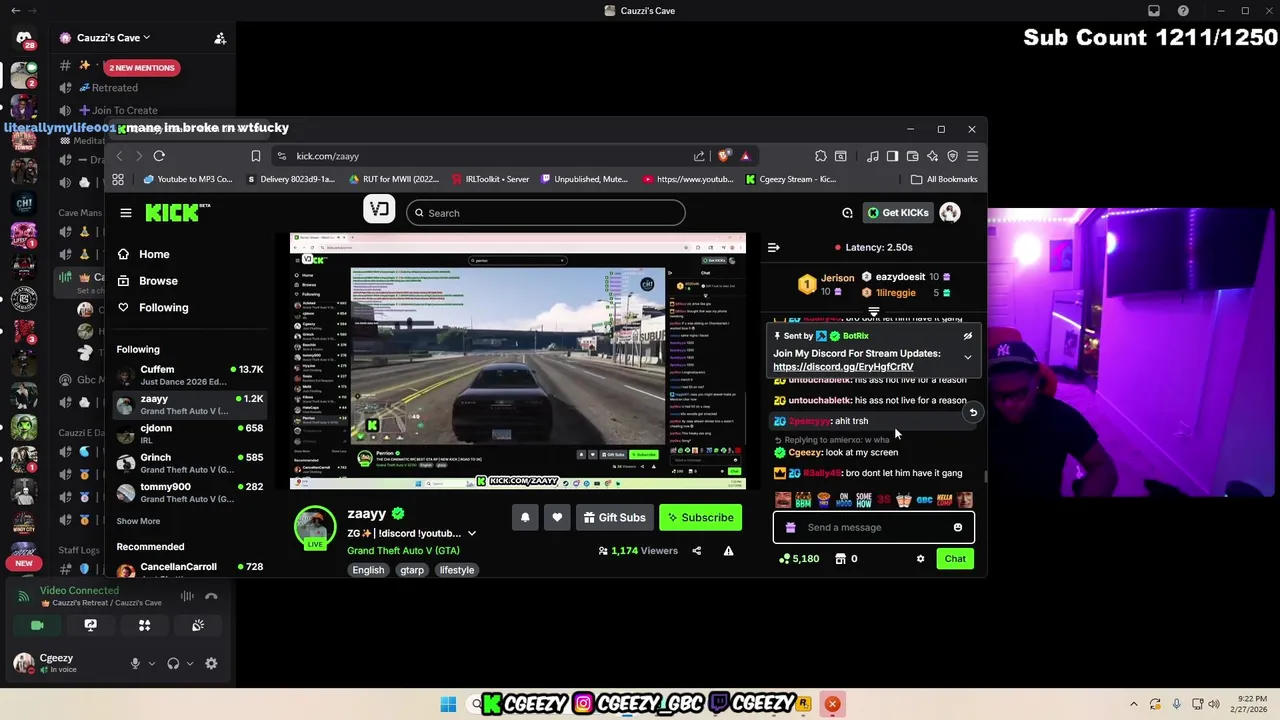Open discord.gg/EryHgfCrRV pinned link
Image resolution: width=1280 pixels, height=720 pixels.
coord(843,367)
